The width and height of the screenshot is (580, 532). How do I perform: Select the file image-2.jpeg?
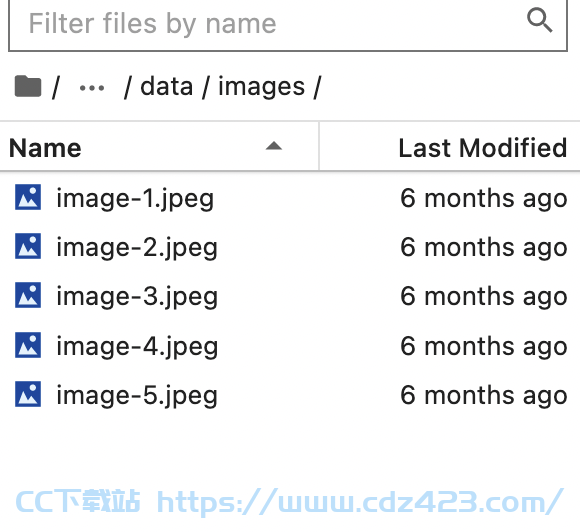tap(290, 247)
